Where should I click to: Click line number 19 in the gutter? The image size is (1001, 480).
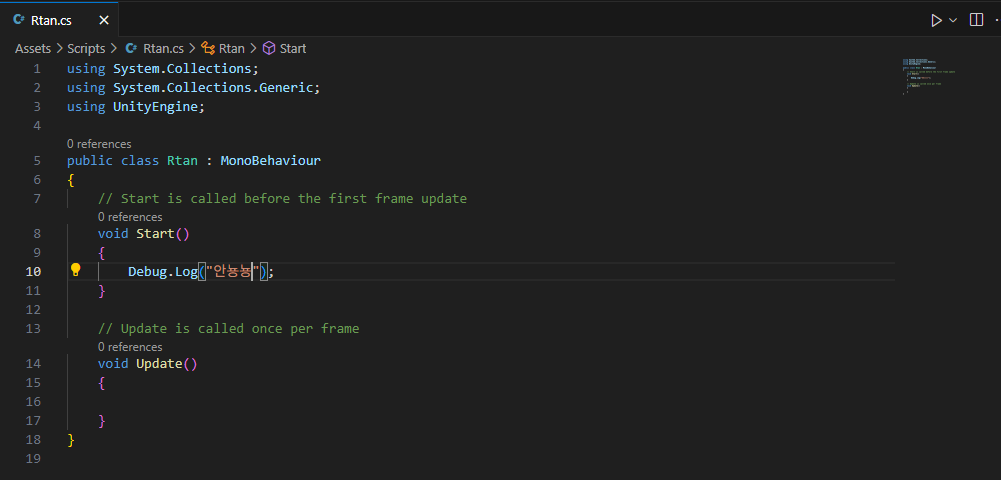pos(33,459)
